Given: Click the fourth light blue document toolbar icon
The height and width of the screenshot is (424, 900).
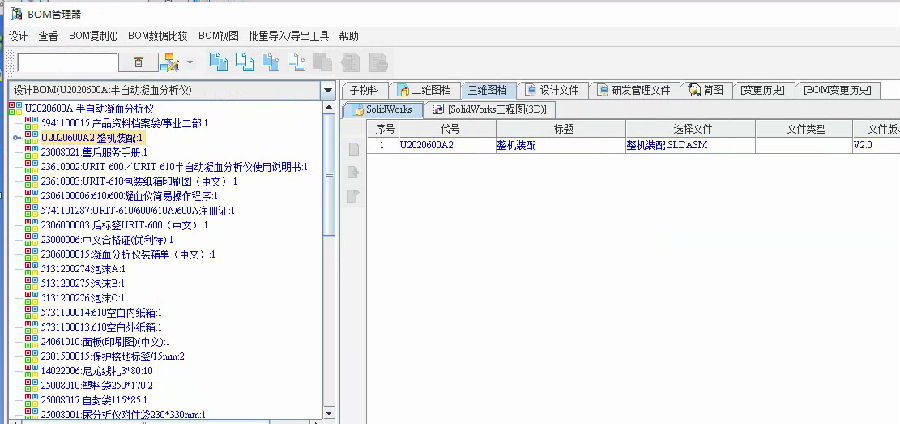Looking at the screenshot, I should [297, 62].
